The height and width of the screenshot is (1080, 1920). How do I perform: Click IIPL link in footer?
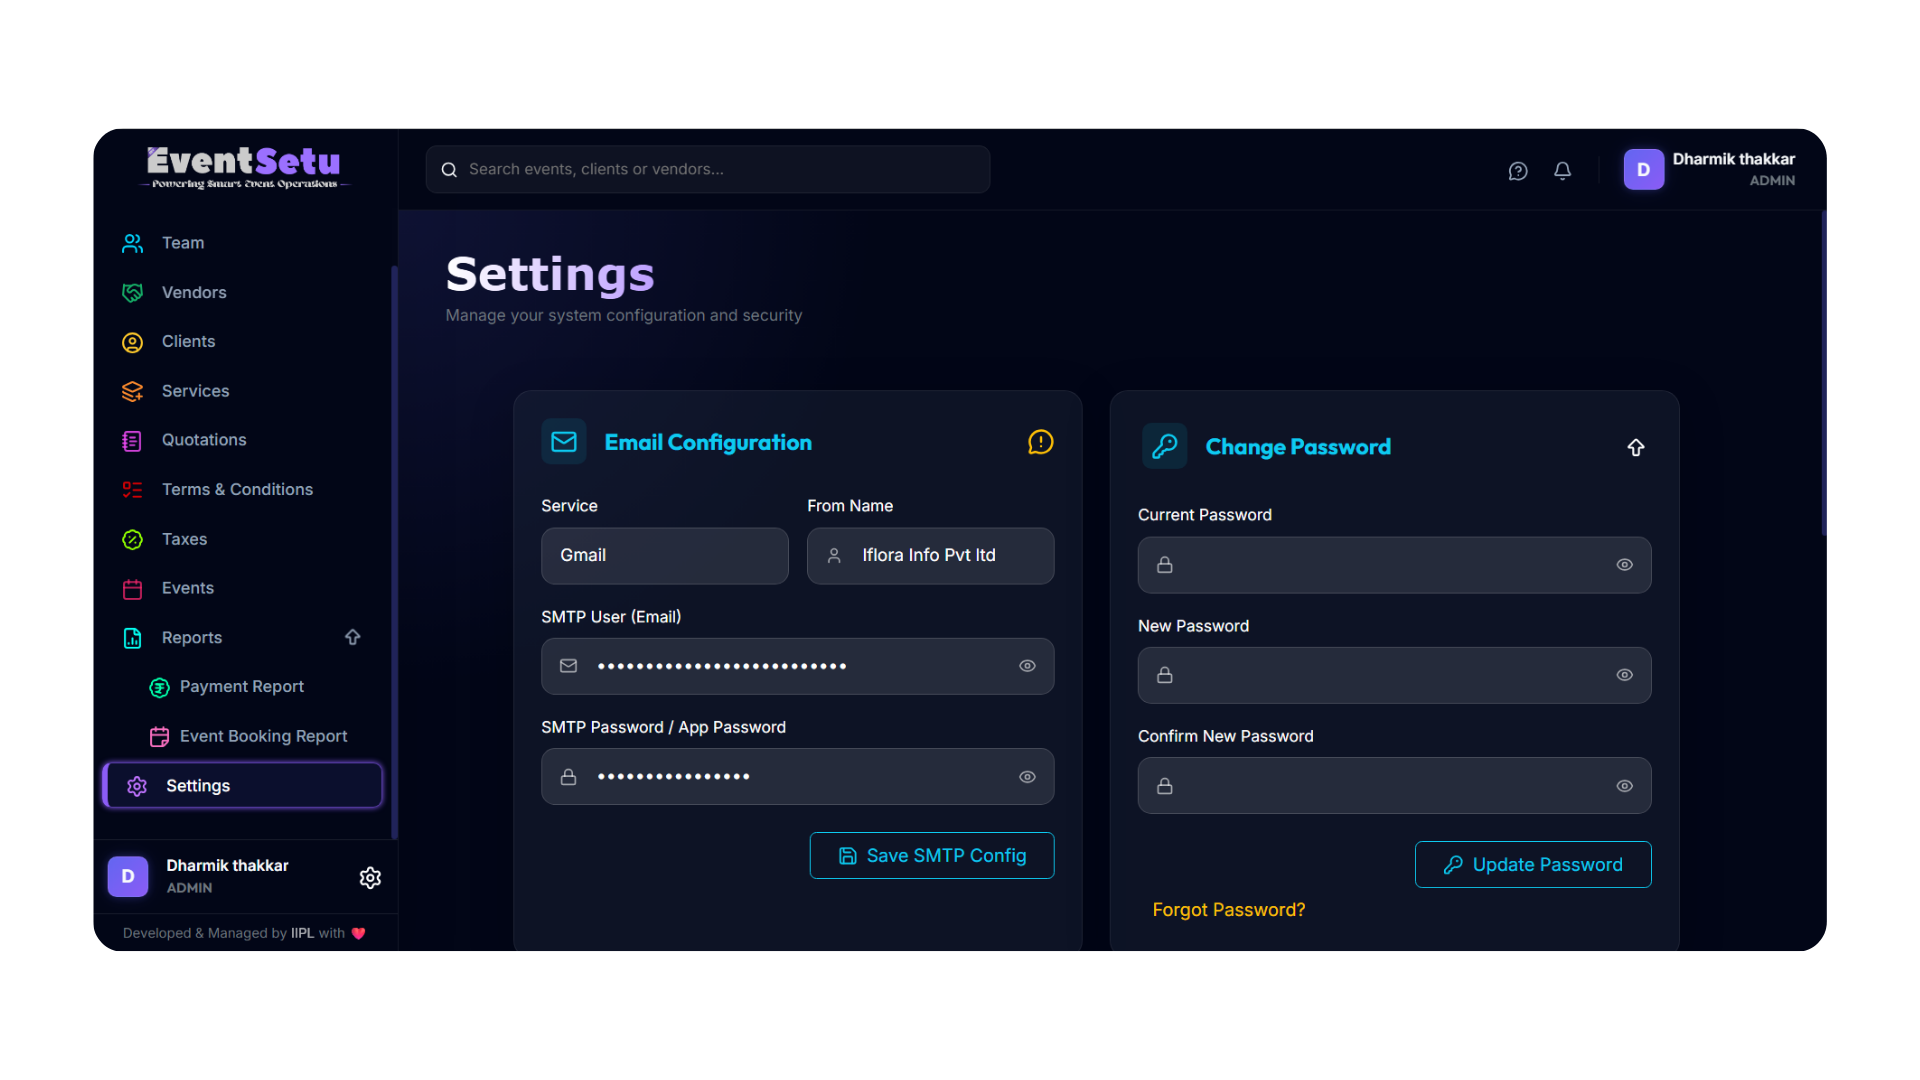(x=303, y=933)
